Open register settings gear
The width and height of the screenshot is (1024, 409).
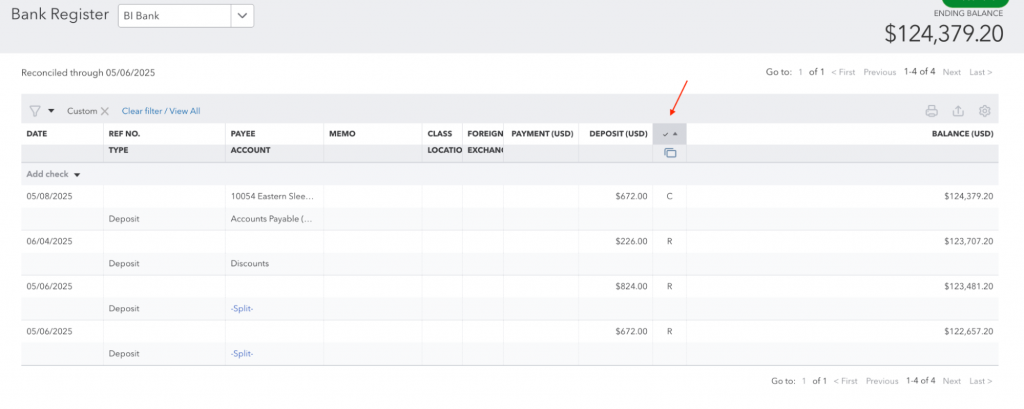(984, 111)
